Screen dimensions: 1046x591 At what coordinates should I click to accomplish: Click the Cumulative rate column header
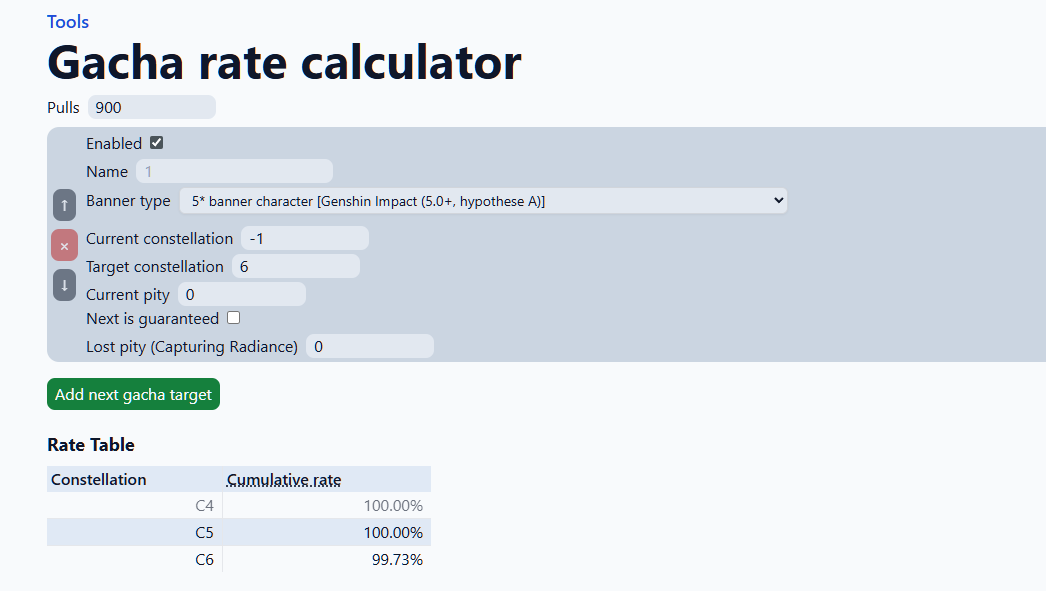pos(284,480)
